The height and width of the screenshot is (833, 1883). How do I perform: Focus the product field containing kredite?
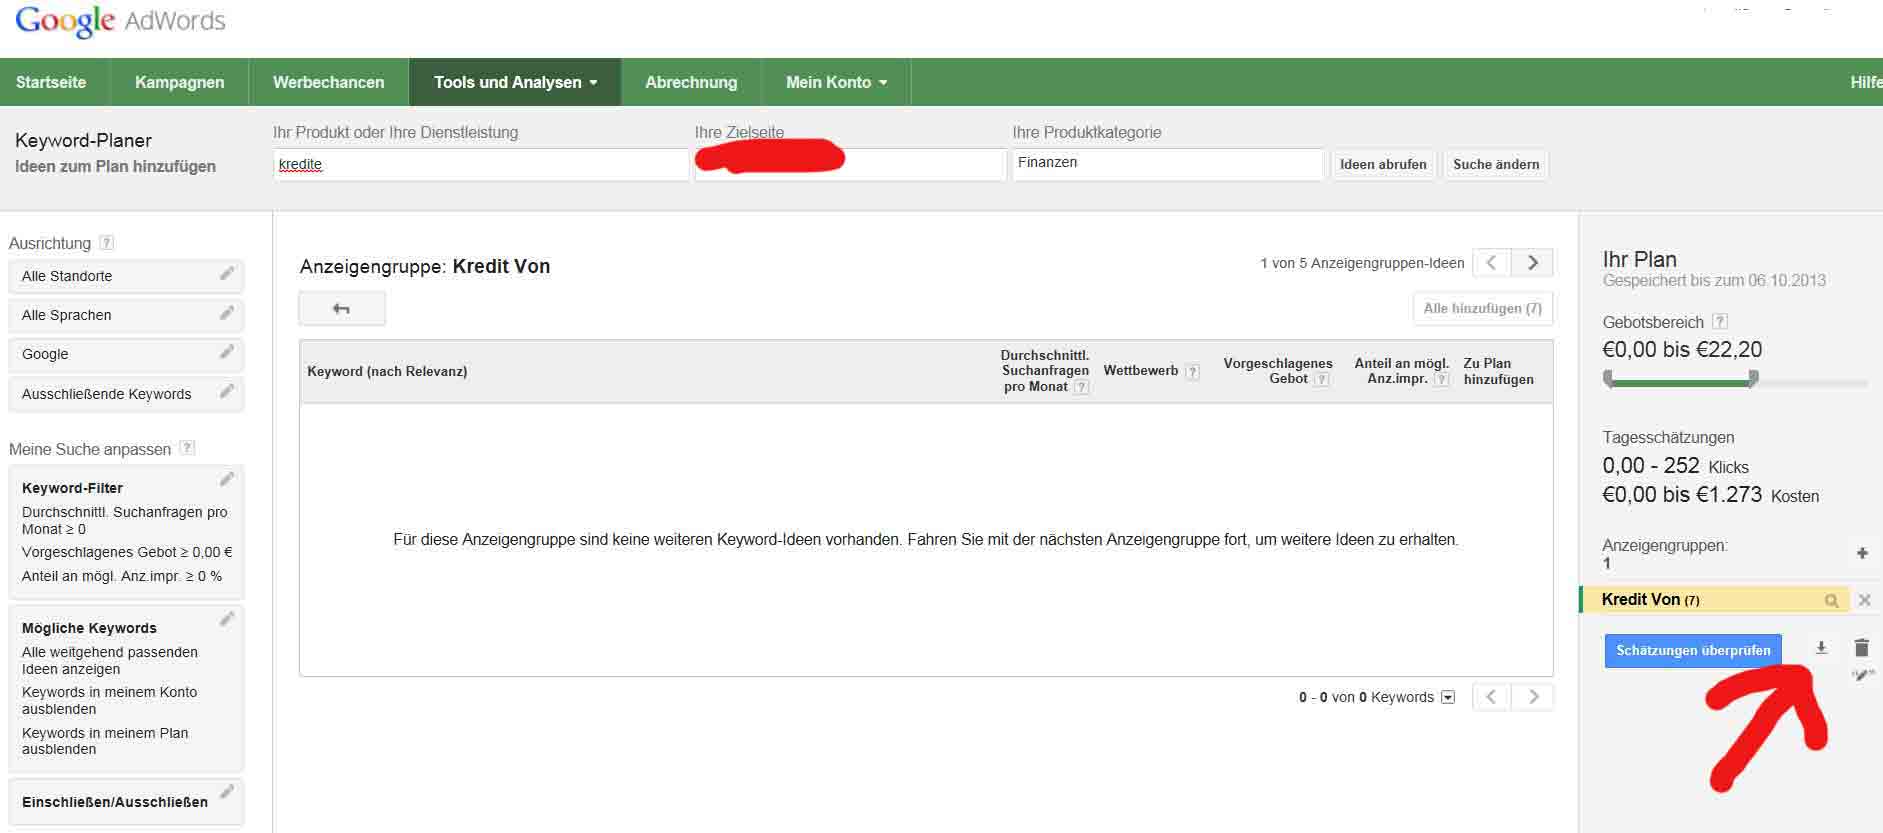[x=481, y=165]
